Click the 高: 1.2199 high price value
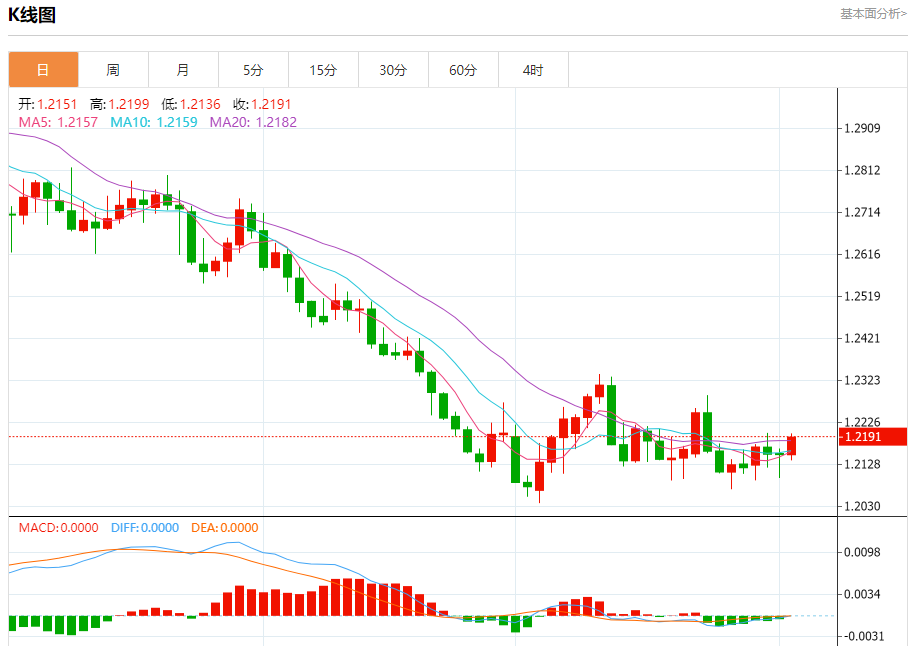This screenshot has width=912, height=646. click(120, 104)
